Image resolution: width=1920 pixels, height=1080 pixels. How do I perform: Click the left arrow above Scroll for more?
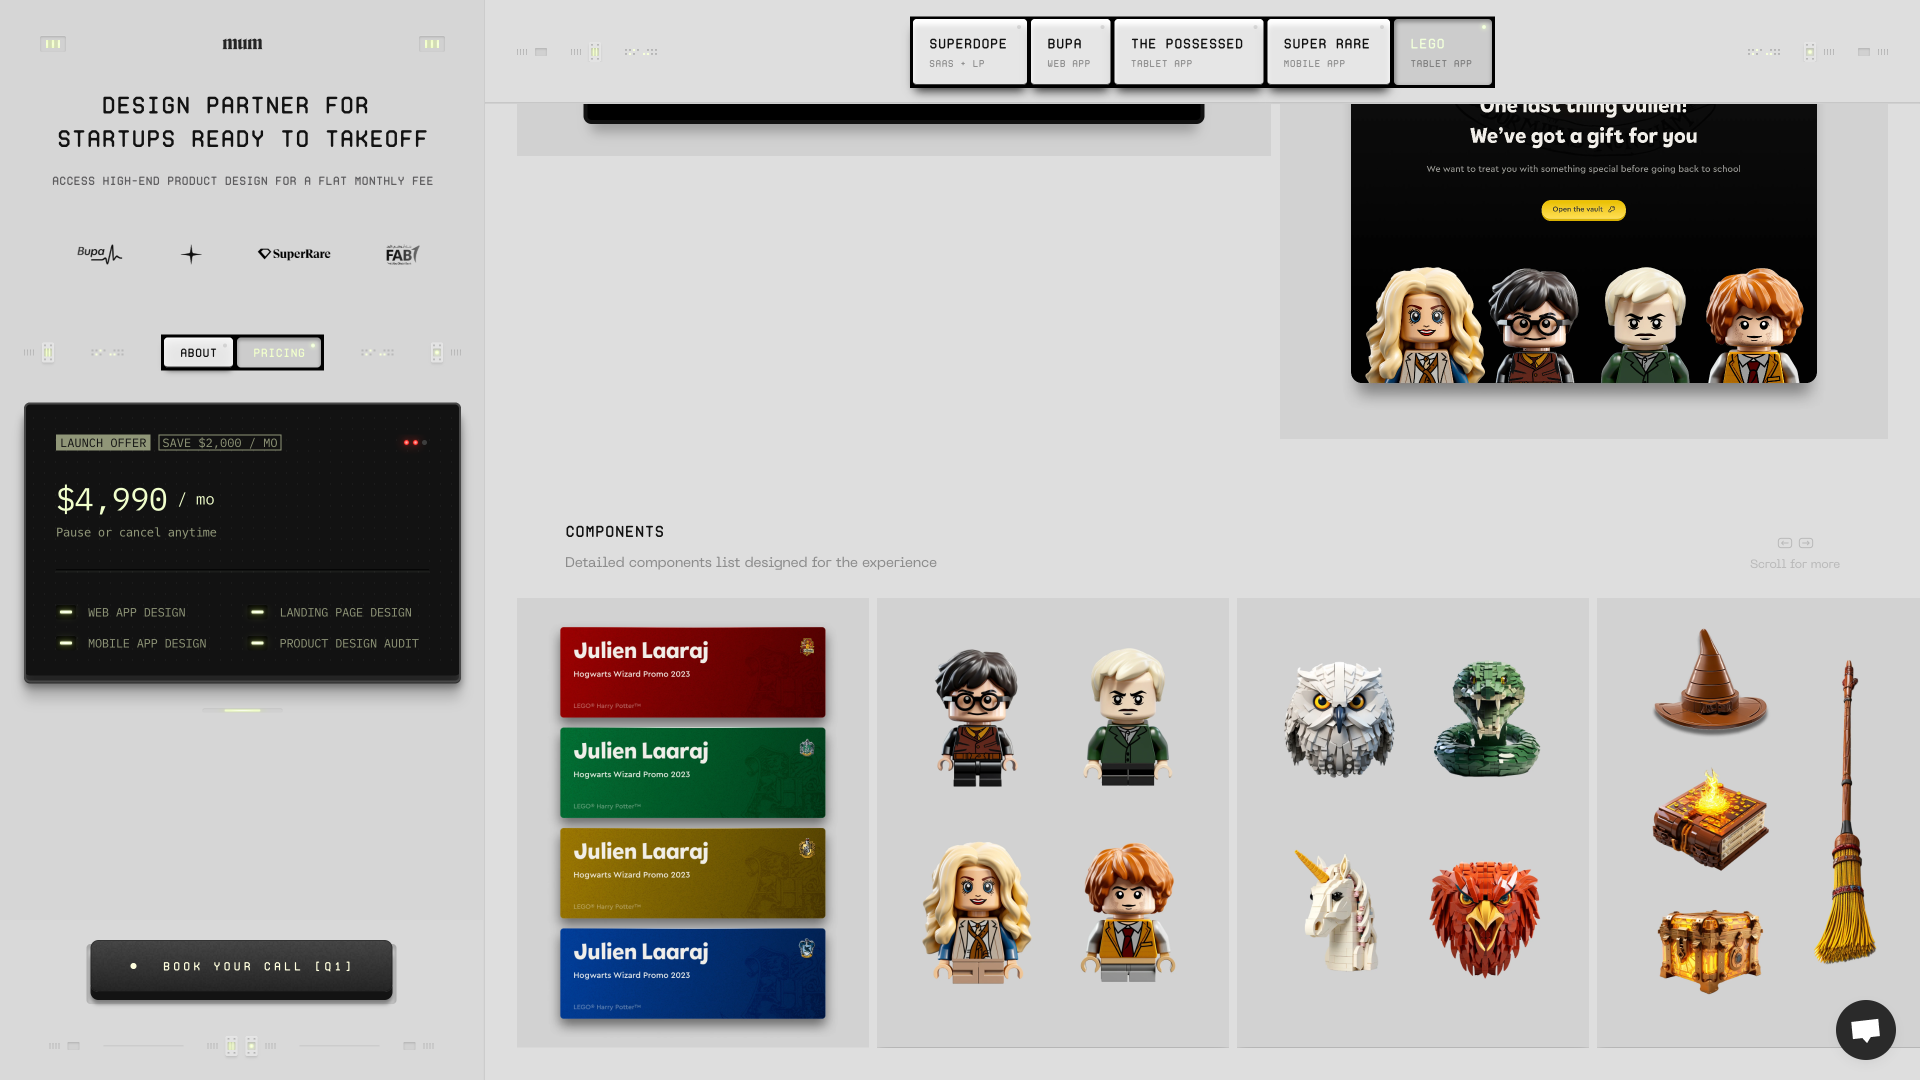pyautogui.click(x=1784, y=543)
